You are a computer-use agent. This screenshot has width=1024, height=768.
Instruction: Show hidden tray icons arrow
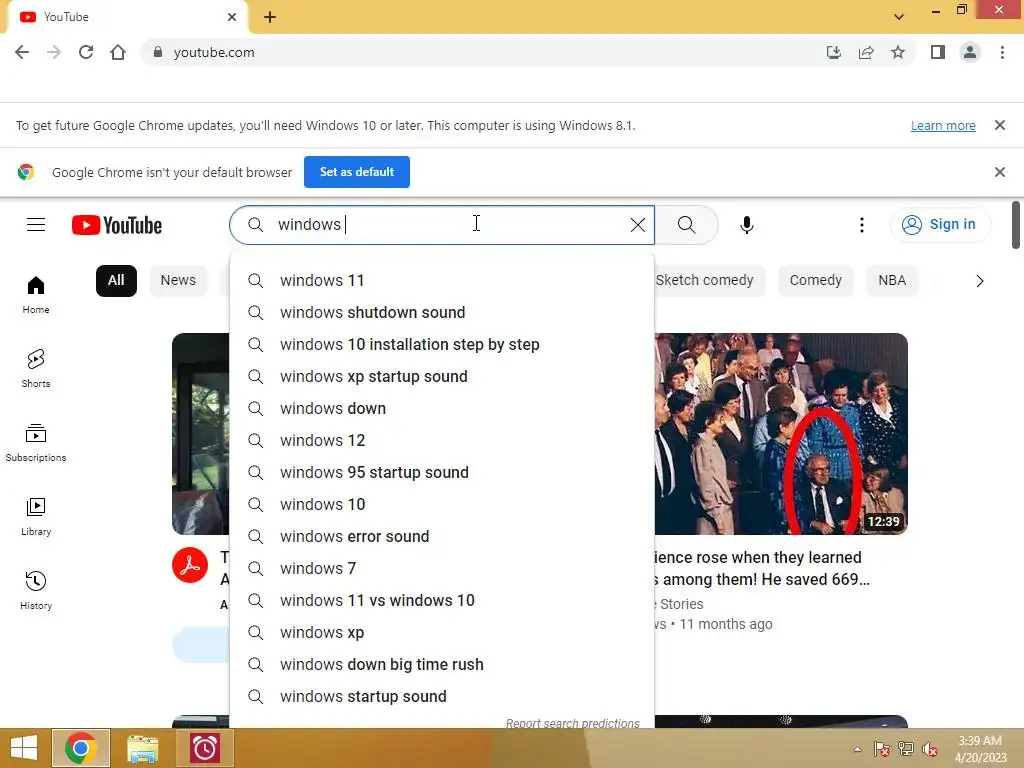(x=857, y=749)
